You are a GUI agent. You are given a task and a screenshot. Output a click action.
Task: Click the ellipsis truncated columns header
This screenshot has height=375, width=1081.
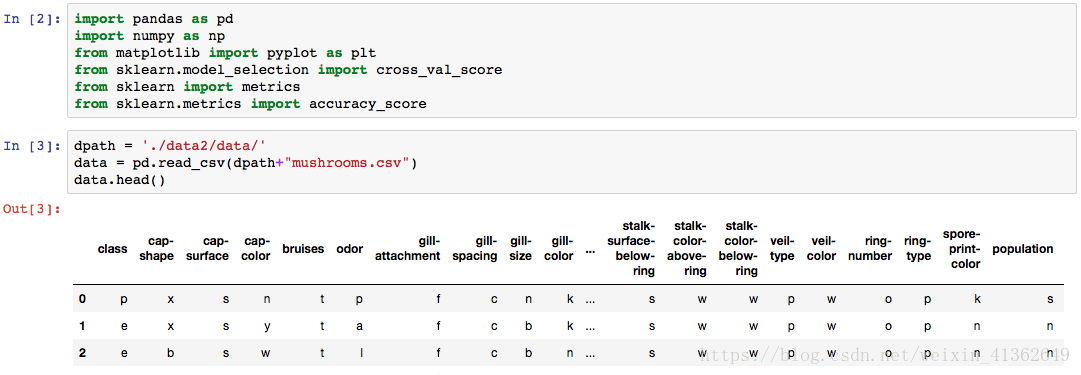[590, 250]
